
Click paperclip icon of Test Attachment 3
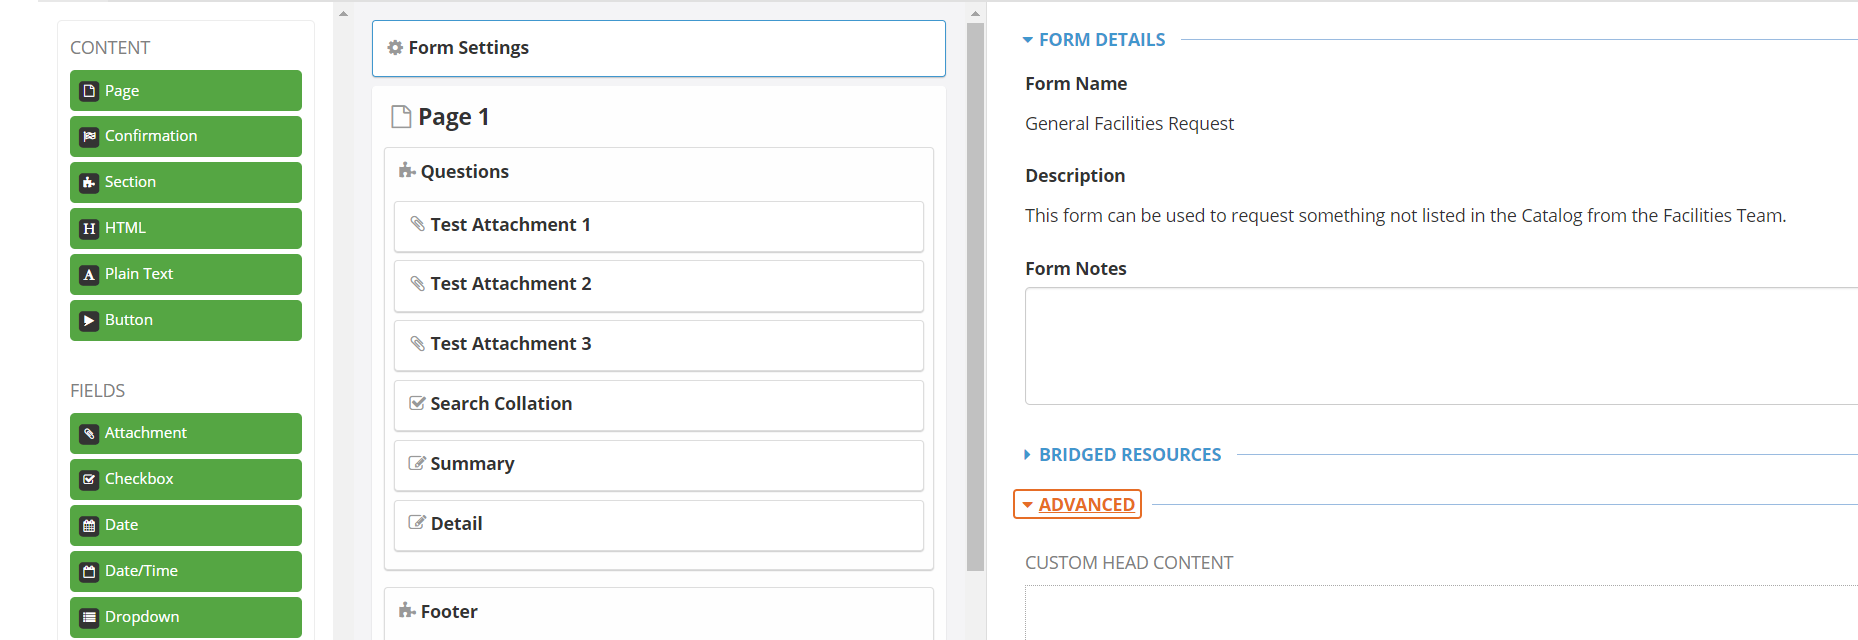point(418,344)
